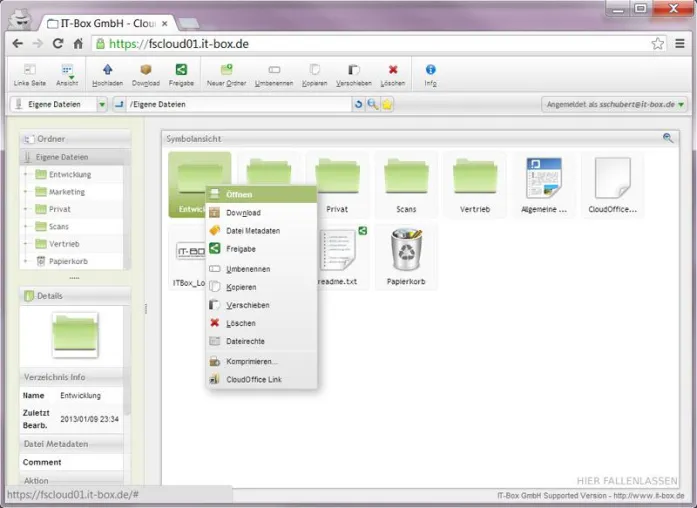This screenshot has height=508, width=697.
Task: Open the Eigene Dateien location dropdown
Action: [x=102, y=104]
